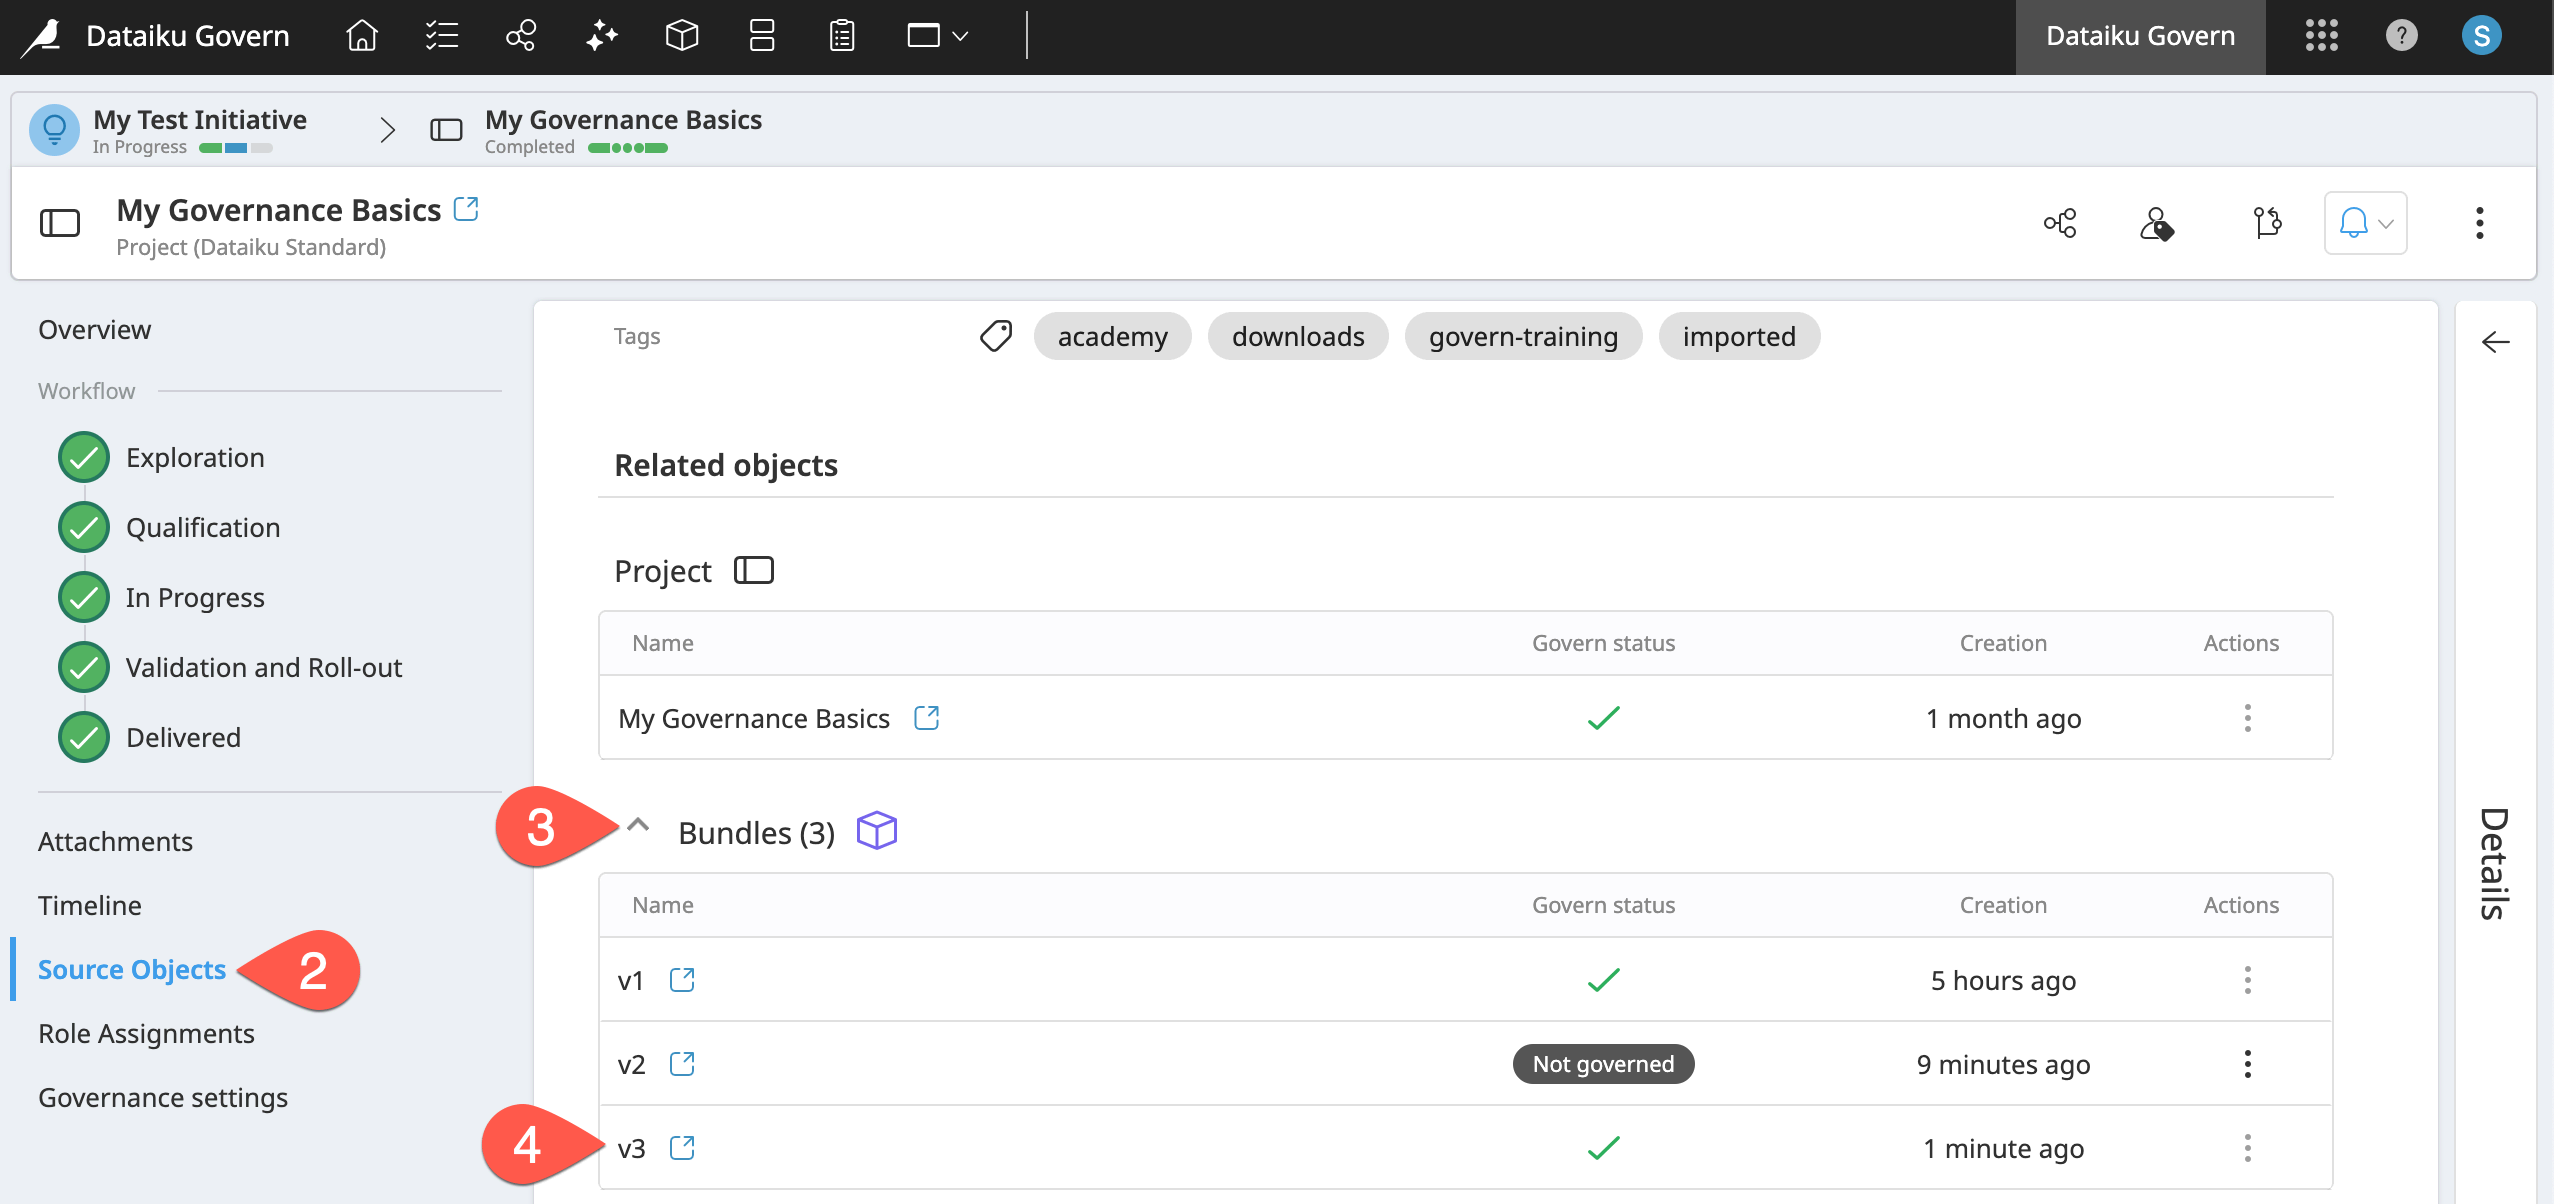Open the header more options menu
This screenshot has width=2554, height=1204.
(x=2479, y=223)
